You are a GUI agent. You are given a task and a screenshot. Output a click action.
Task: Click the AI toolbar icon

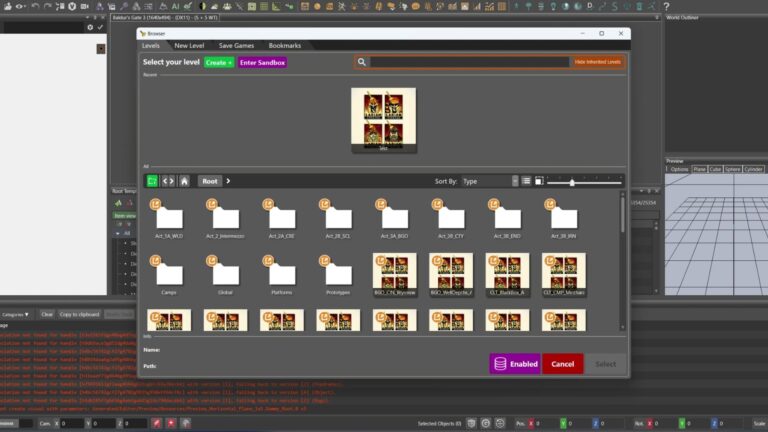tap(175, 6)
